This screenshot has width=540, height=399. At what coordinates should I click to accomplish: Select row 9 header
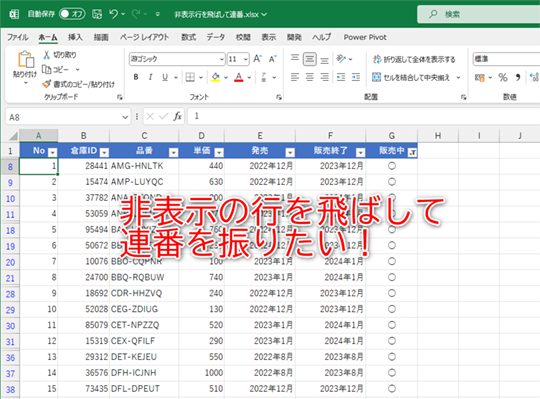(10, 182)
